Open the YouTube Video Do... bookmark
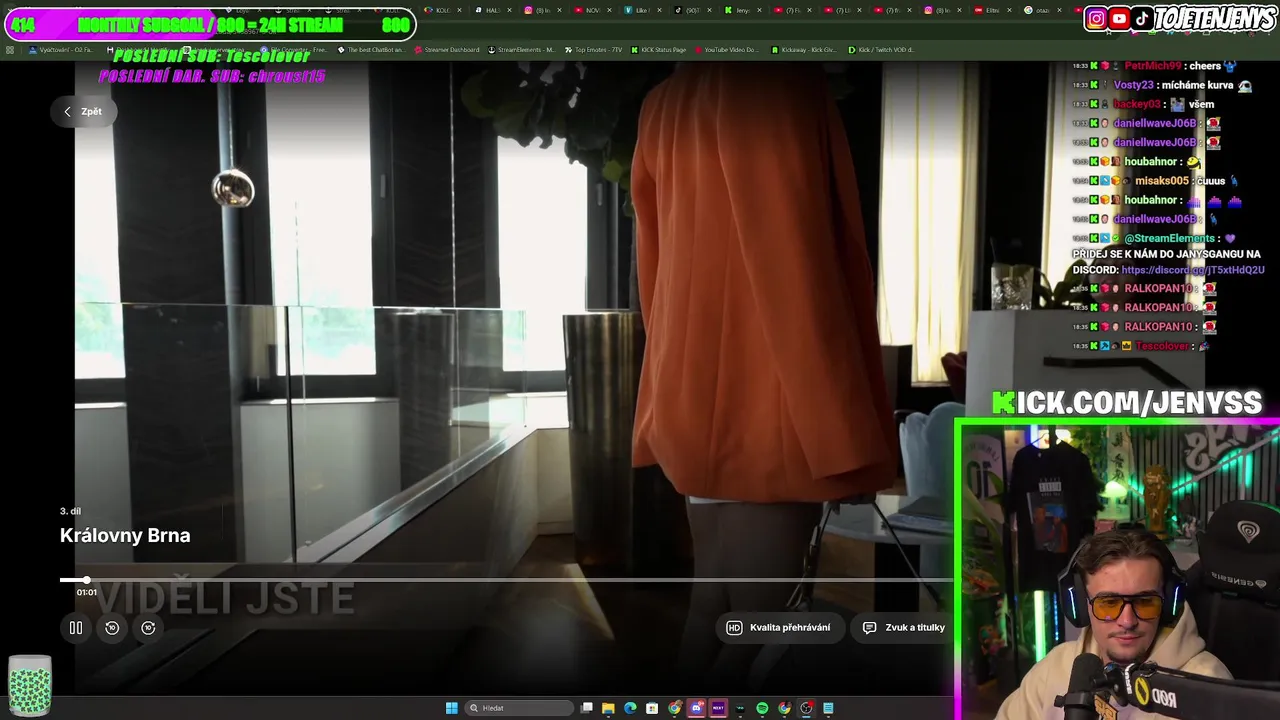Viewport: 1280px width, 720px height. tap(726, 49)
